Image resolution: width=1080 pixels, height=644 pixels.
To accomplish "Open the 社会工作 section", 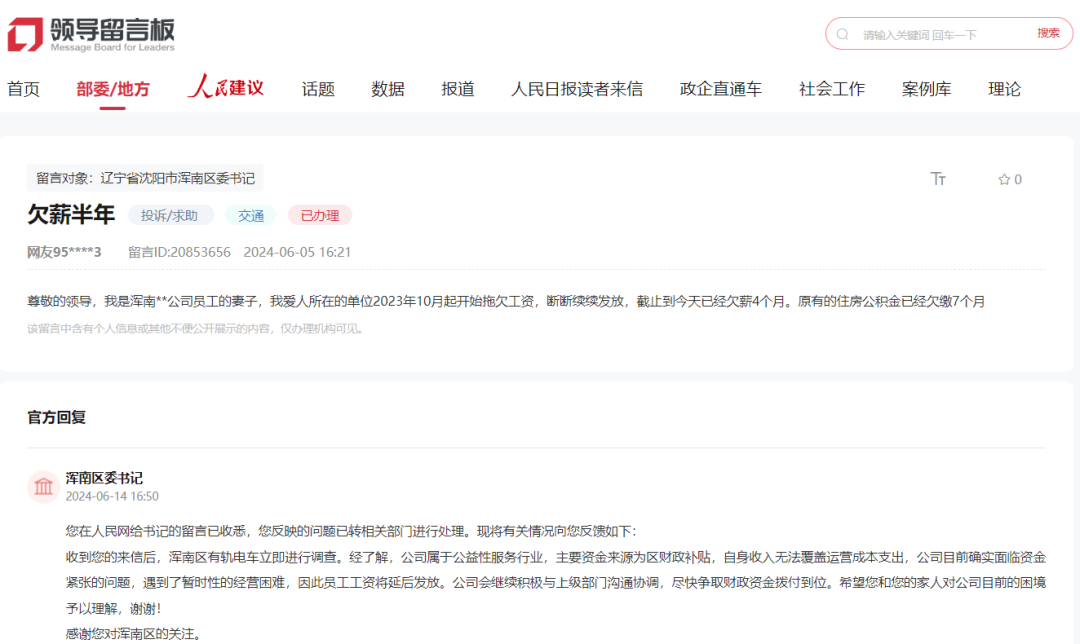I will 832,89.
